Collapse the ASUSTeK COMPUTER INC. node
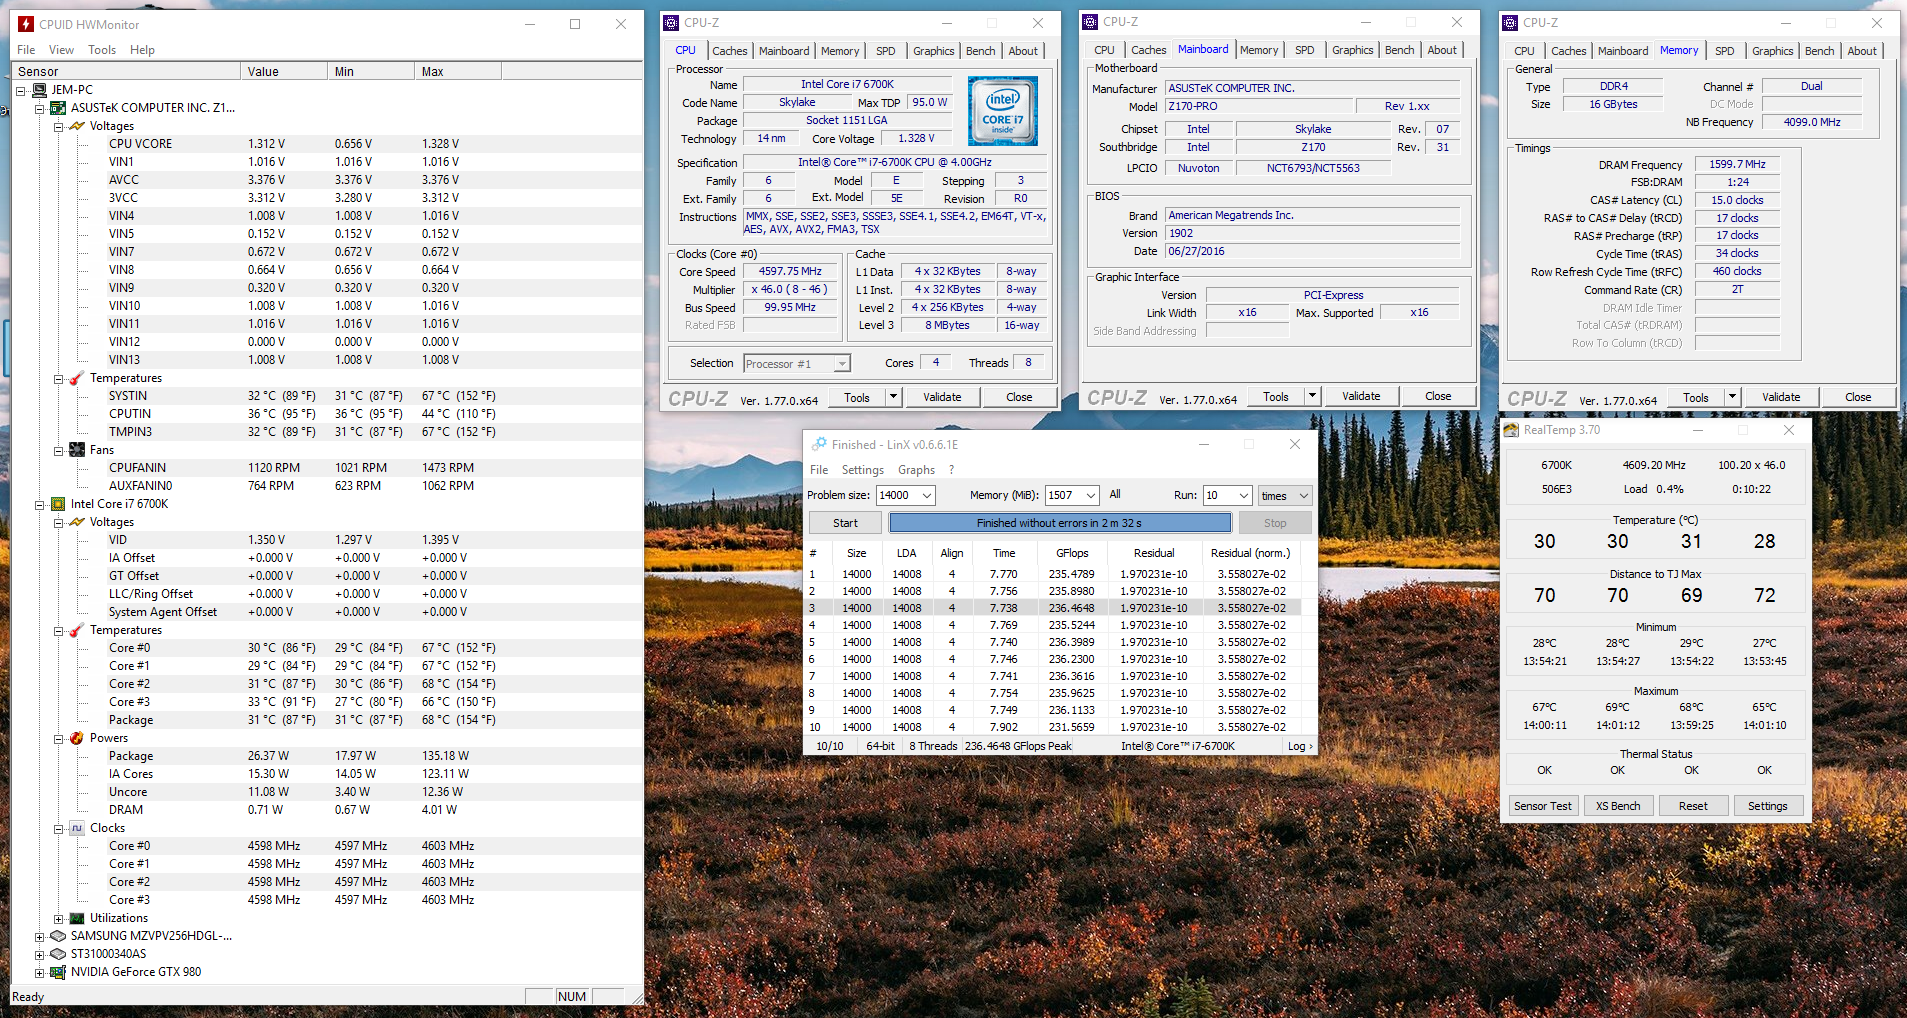Viewport: 1907px width, 1018px height. (x=40, y=108)
